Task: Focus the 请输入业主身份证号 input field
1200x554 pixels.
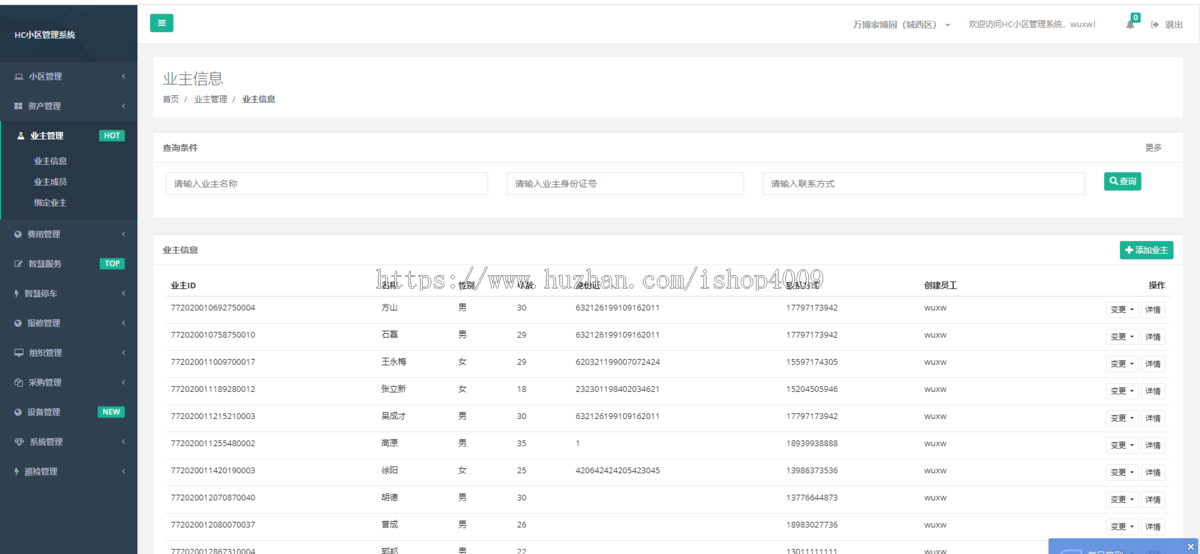Action: 625,184
